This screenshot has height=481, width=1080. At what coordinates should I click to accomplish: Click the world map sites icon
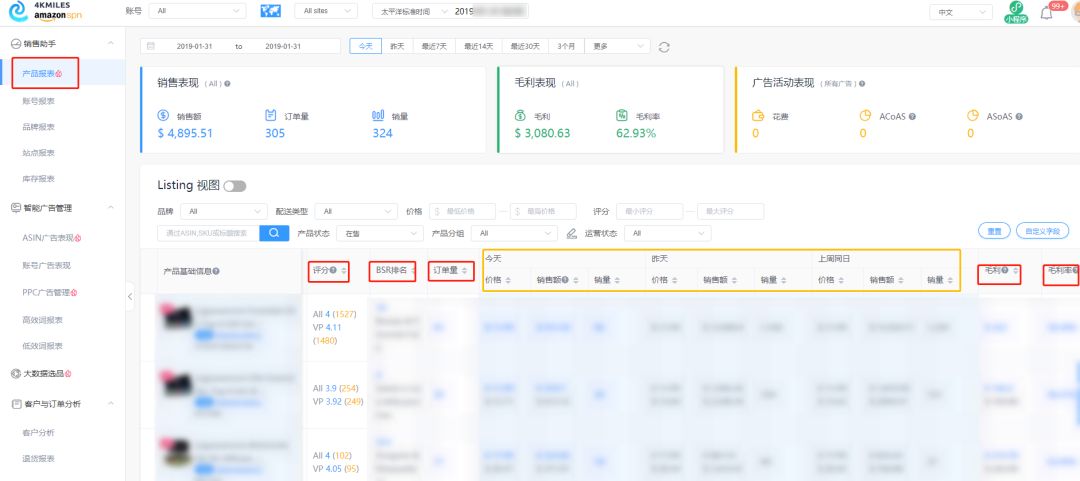(269, 11)
